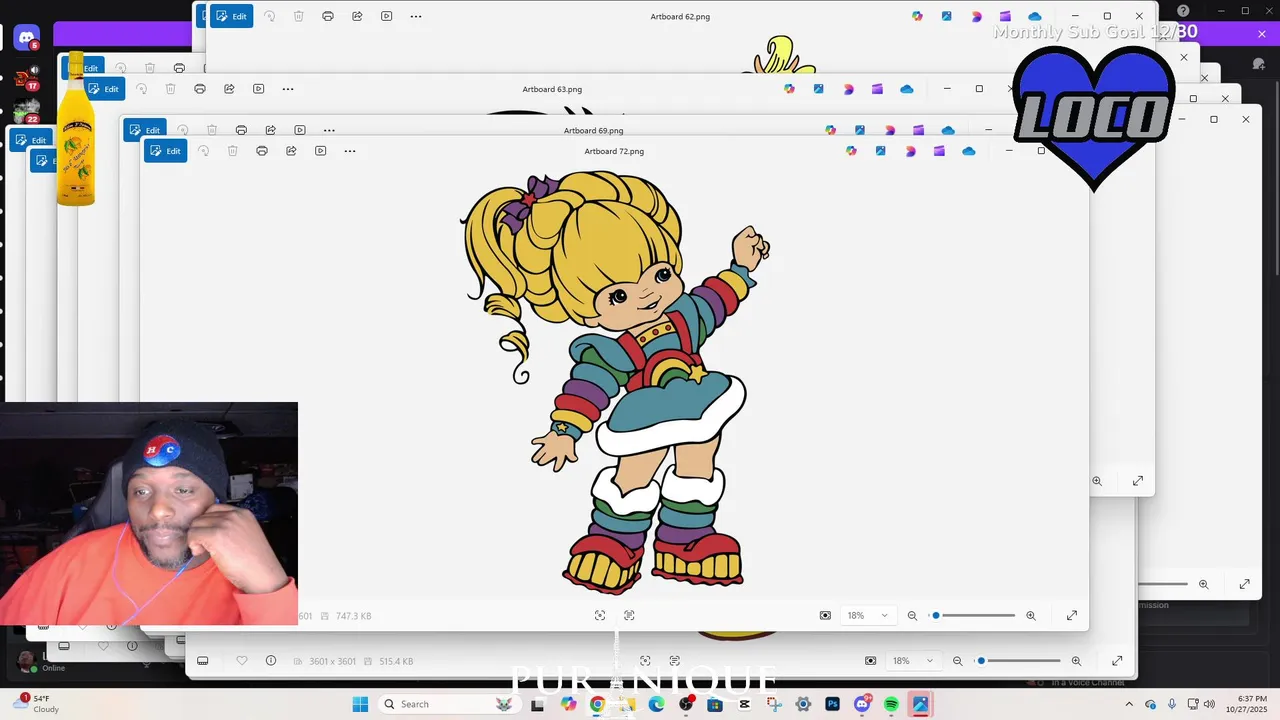1280x720 pixels.
Task: Open zoom dropdown in the 515.4 KB status bar
Action: [913, 661]
